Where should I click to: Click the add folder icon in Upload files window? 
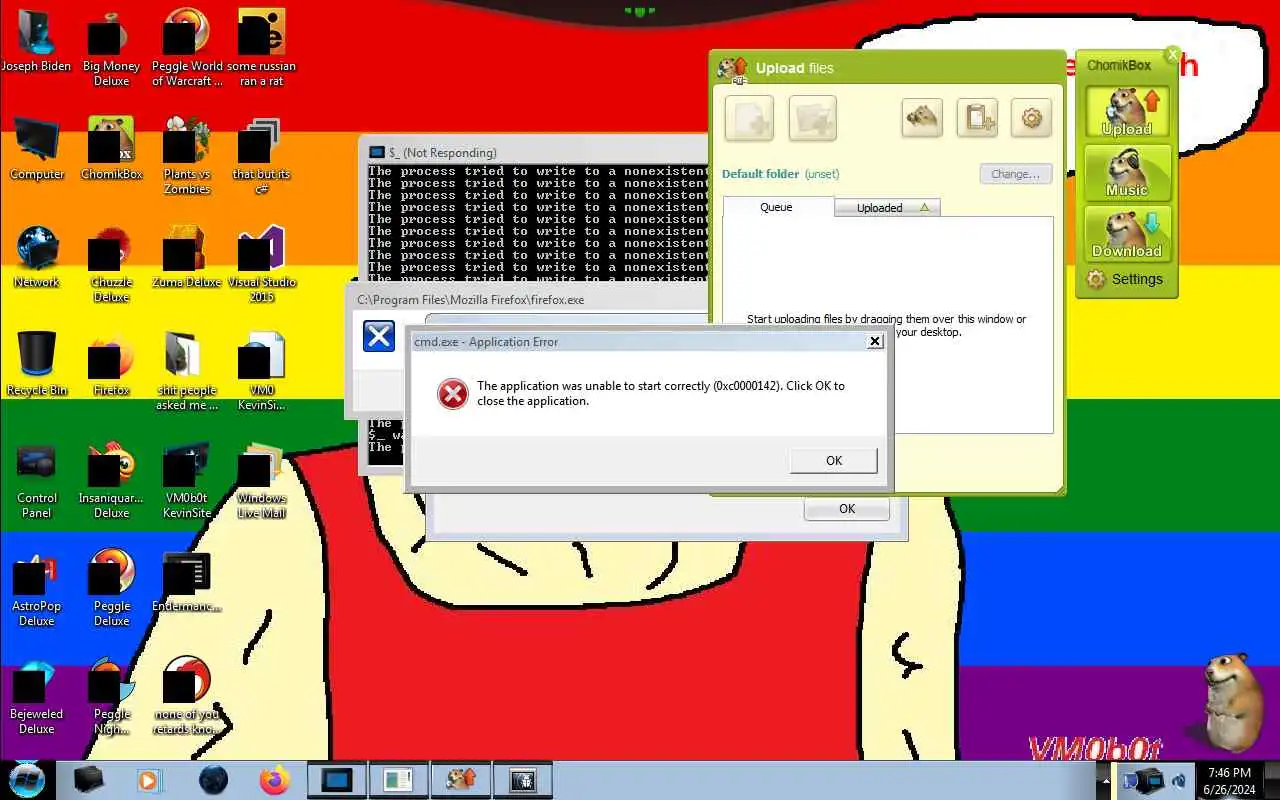pyautogui.click(x=812, y=119)
